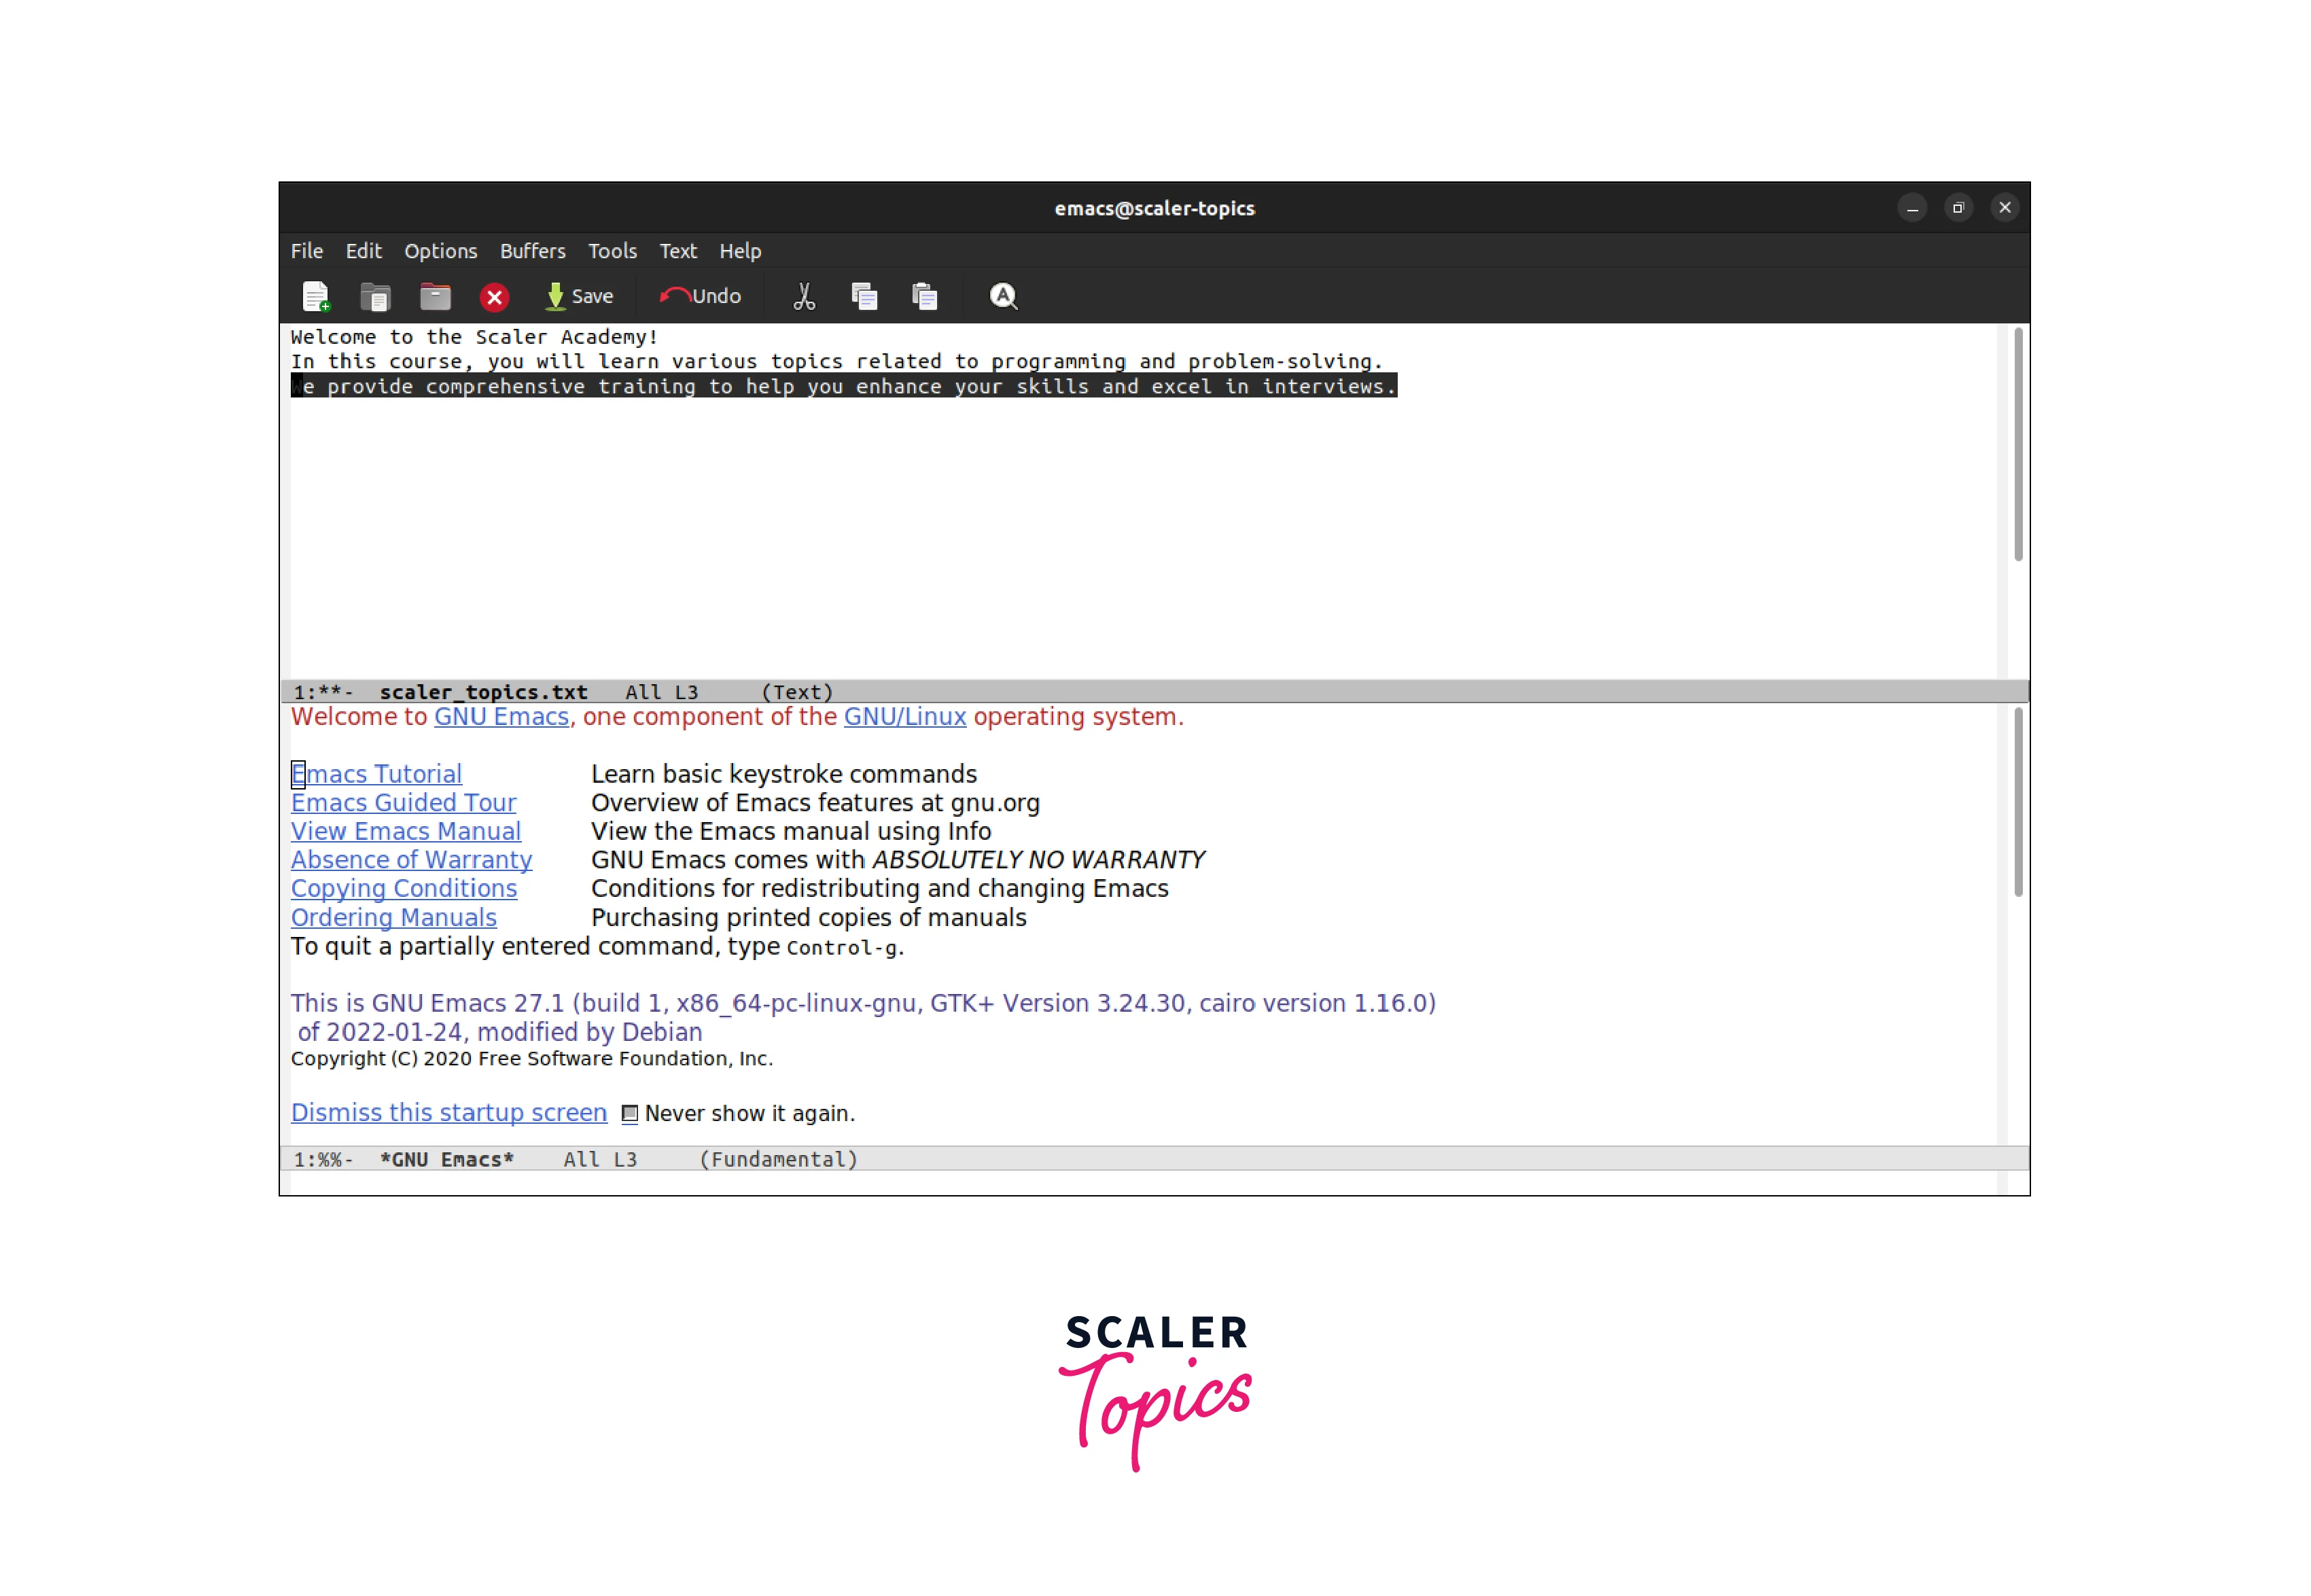Follow the GNU Emacs link
Image resolution: width=2311 pixels, height=1596 pixels.
[501, 717]
